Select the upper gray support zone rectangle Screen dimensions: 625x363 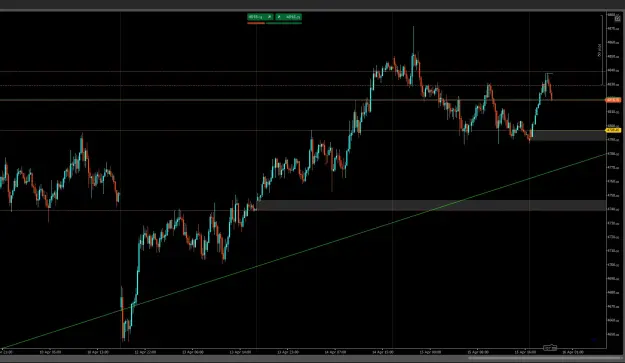(569, 135)
